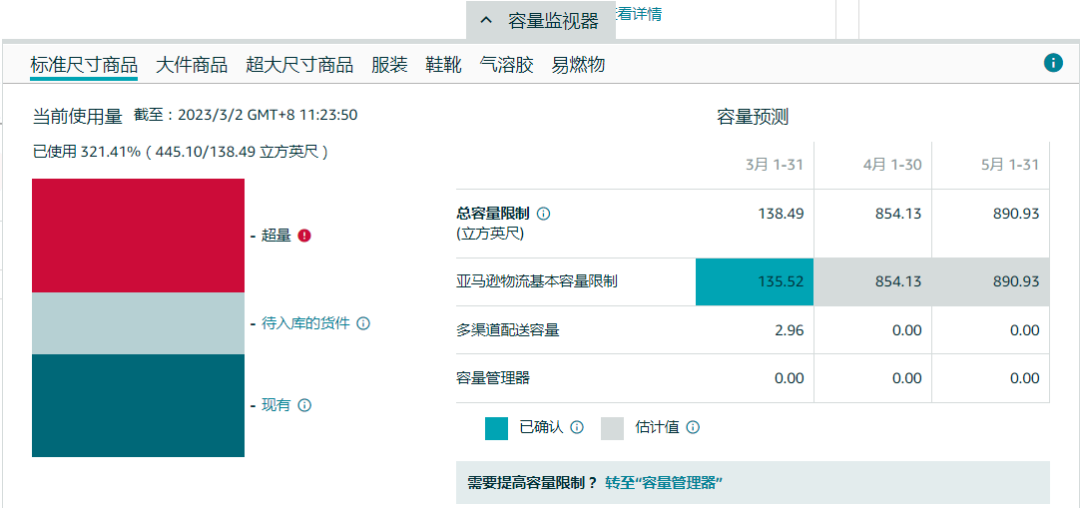Viewport: 1080px width, 508px height.
Task: Switch to the 服装 tab
Action: pos(389,65)
